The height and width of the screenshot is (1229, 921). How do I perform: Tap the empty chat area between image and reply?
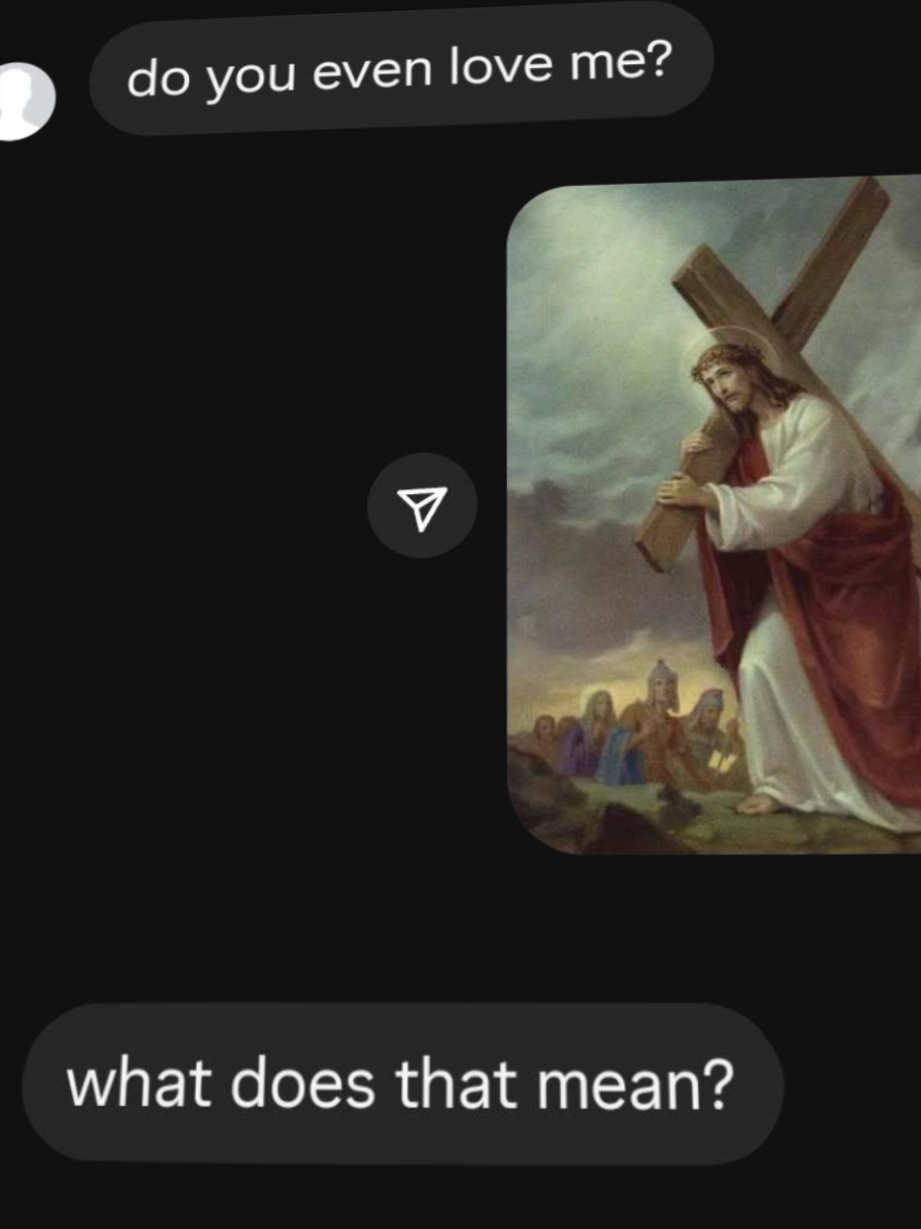click(x=460, y=930)
